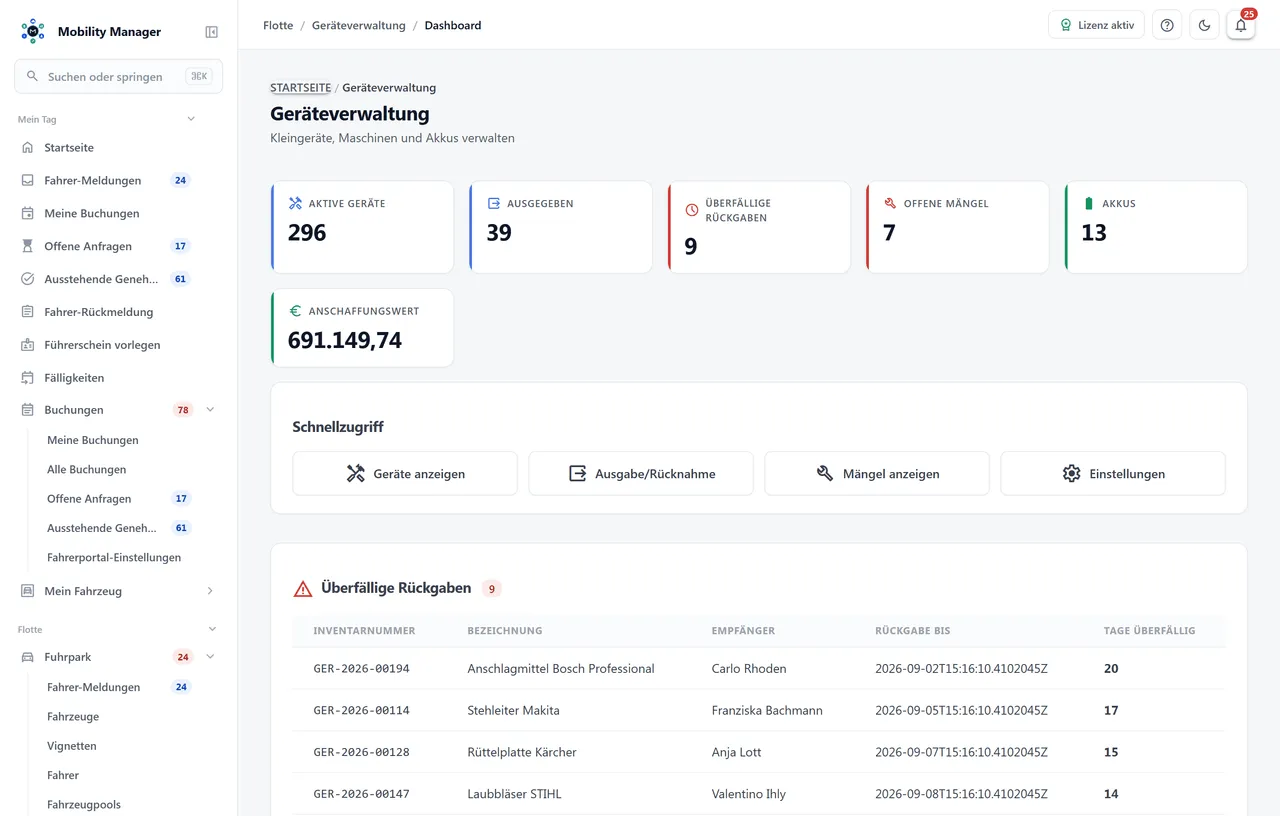This screenshot has width=1280, height=816.
Task: Click the euro icon on Anschaffungswert card
Action: 295,311
